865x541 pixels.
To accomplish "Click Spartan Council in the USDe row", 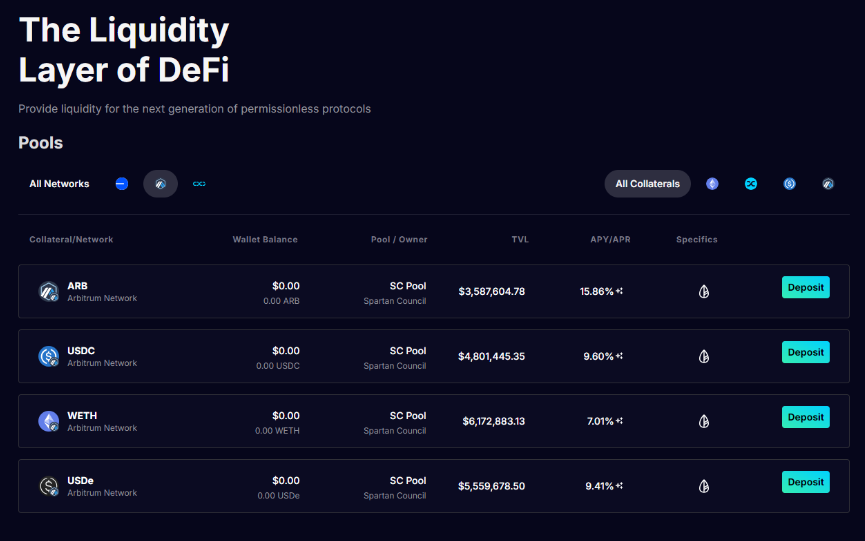I will 395,496.
